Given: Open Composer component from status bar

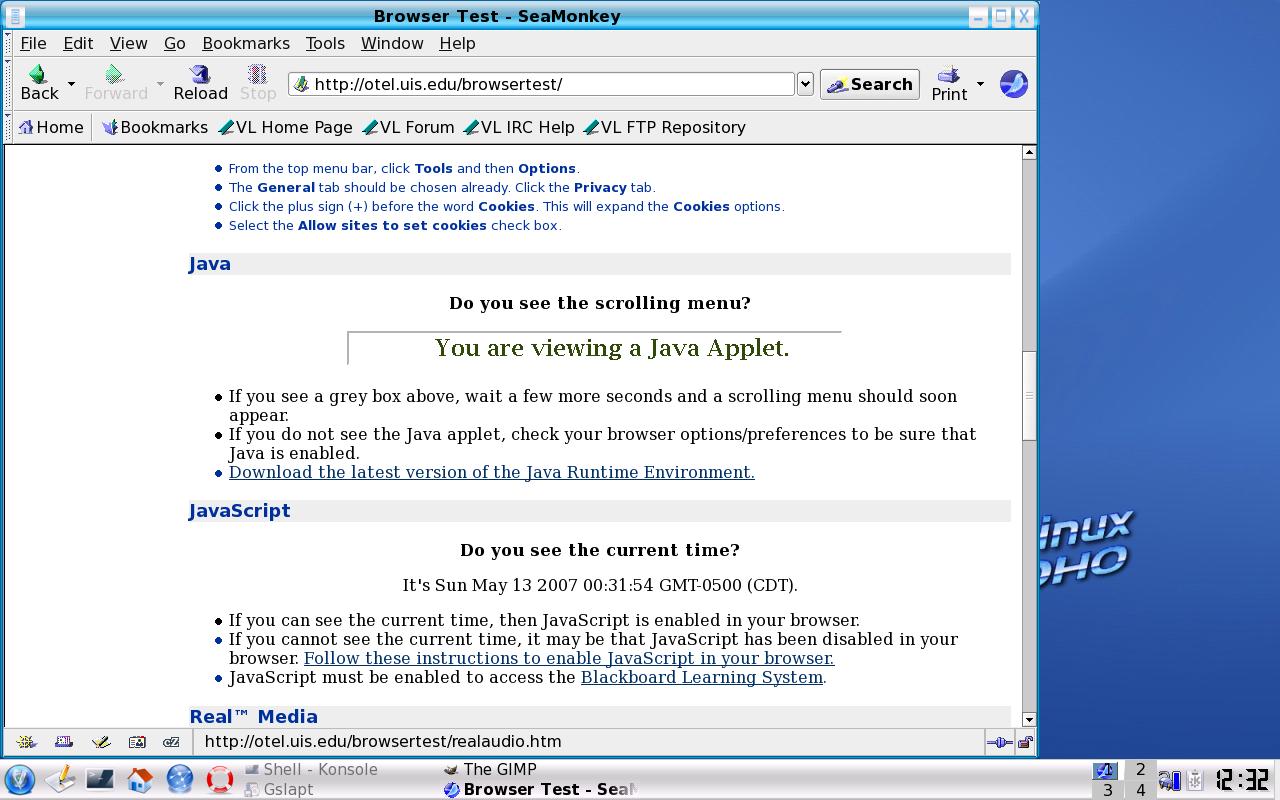Looking at the screenshot, I should coord(100,742).
